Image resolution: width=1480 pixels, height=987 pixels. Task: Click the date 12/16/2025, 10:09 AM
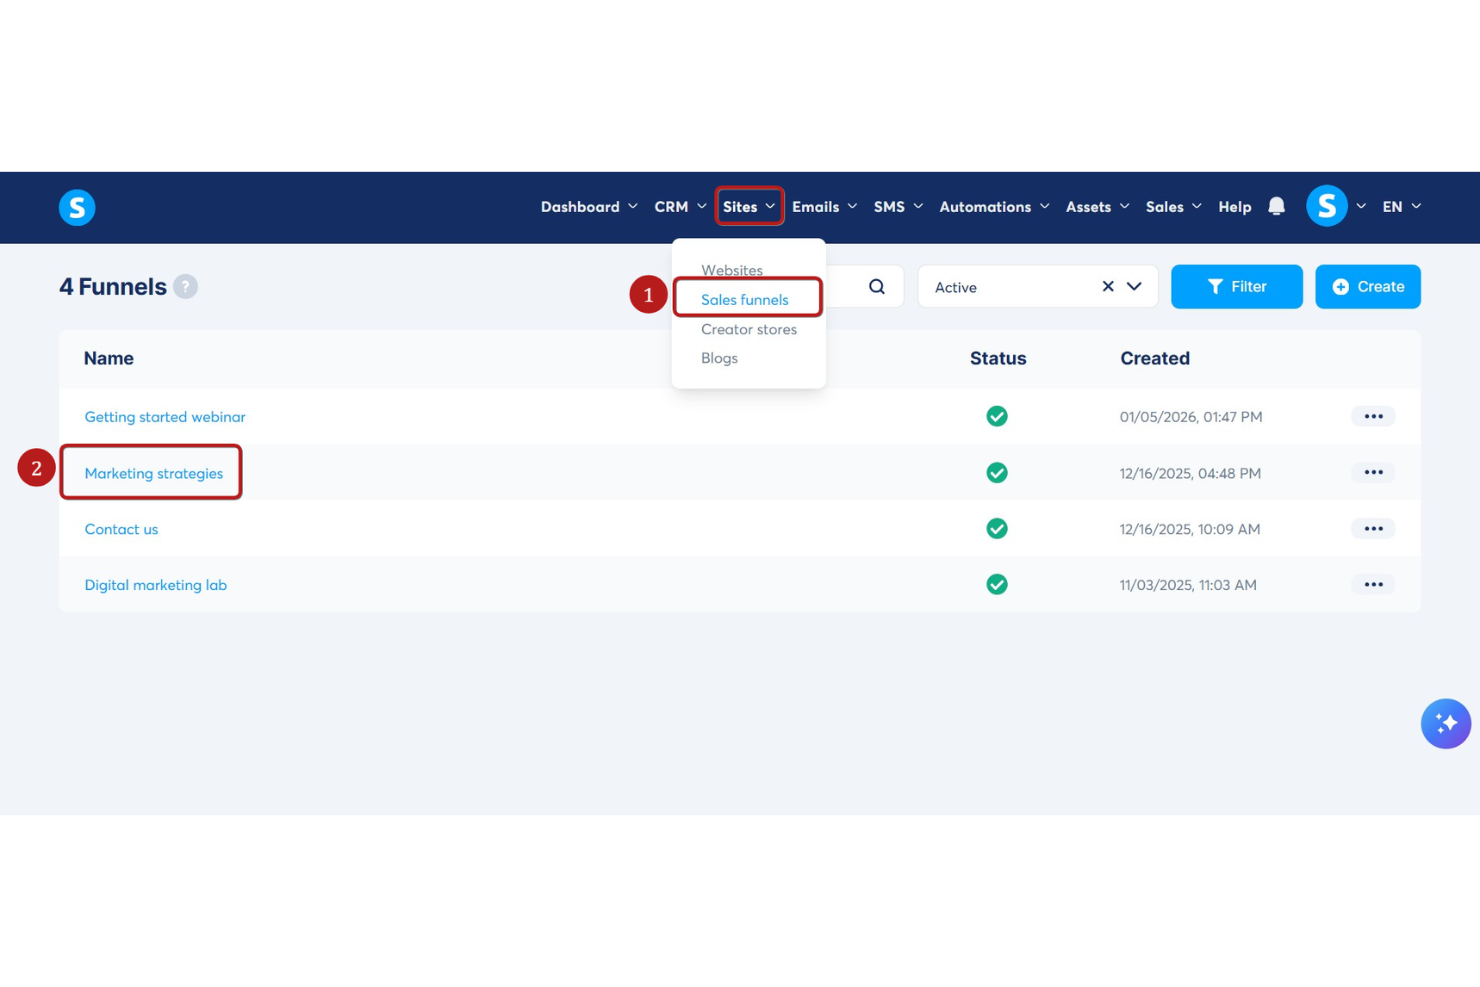coord(1190,529)
